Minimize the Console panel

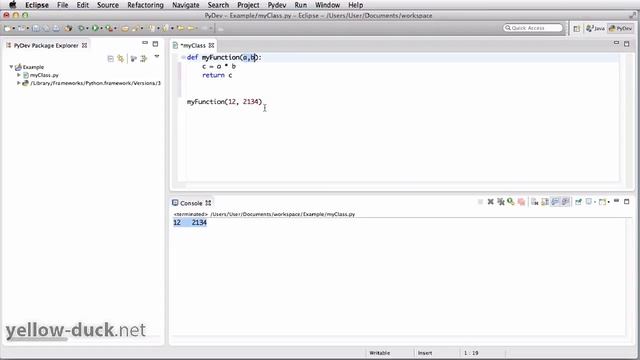(x=617, y=200)
